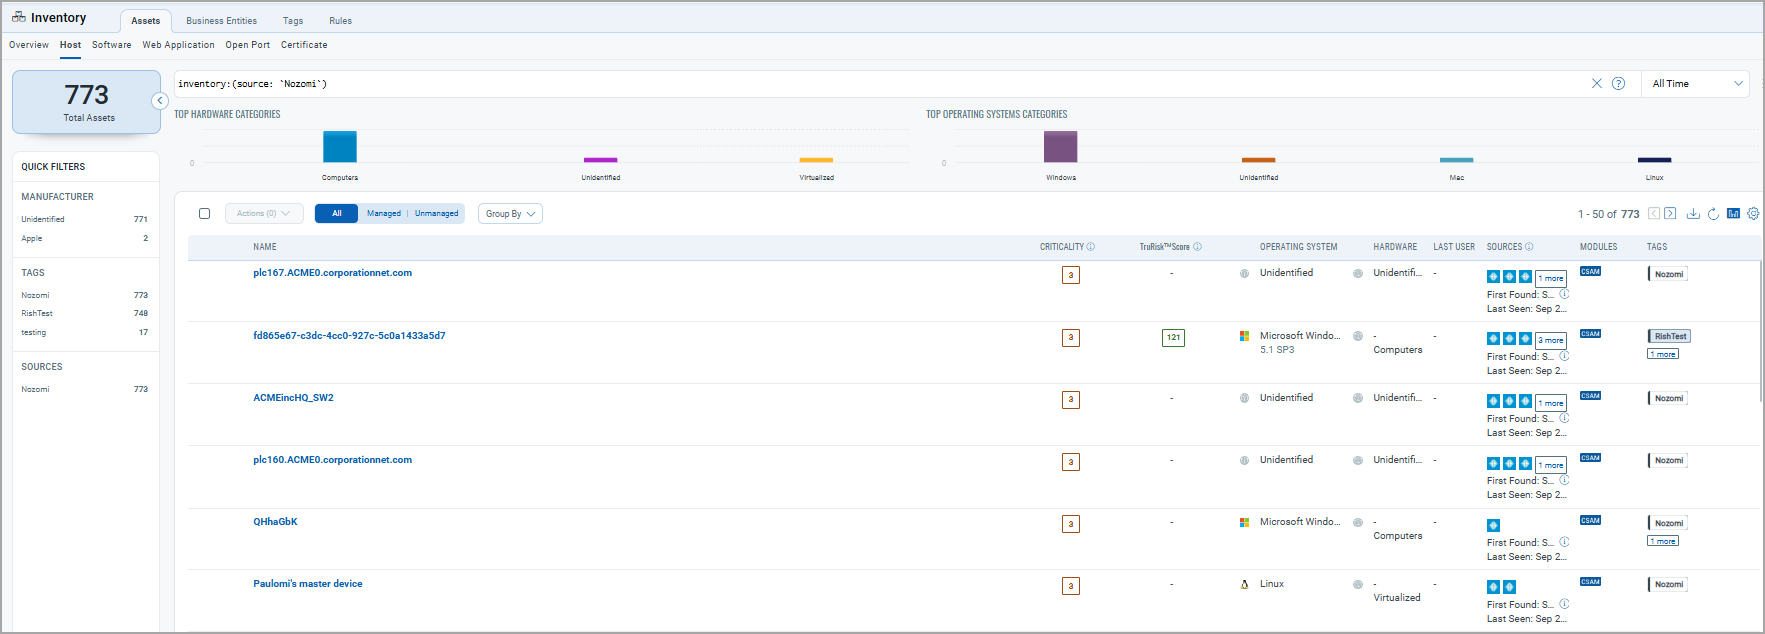1765x634 pixels.
Task: Open the plc167.ACME0.corporationnet.com asset link
Action: [332, 273]
